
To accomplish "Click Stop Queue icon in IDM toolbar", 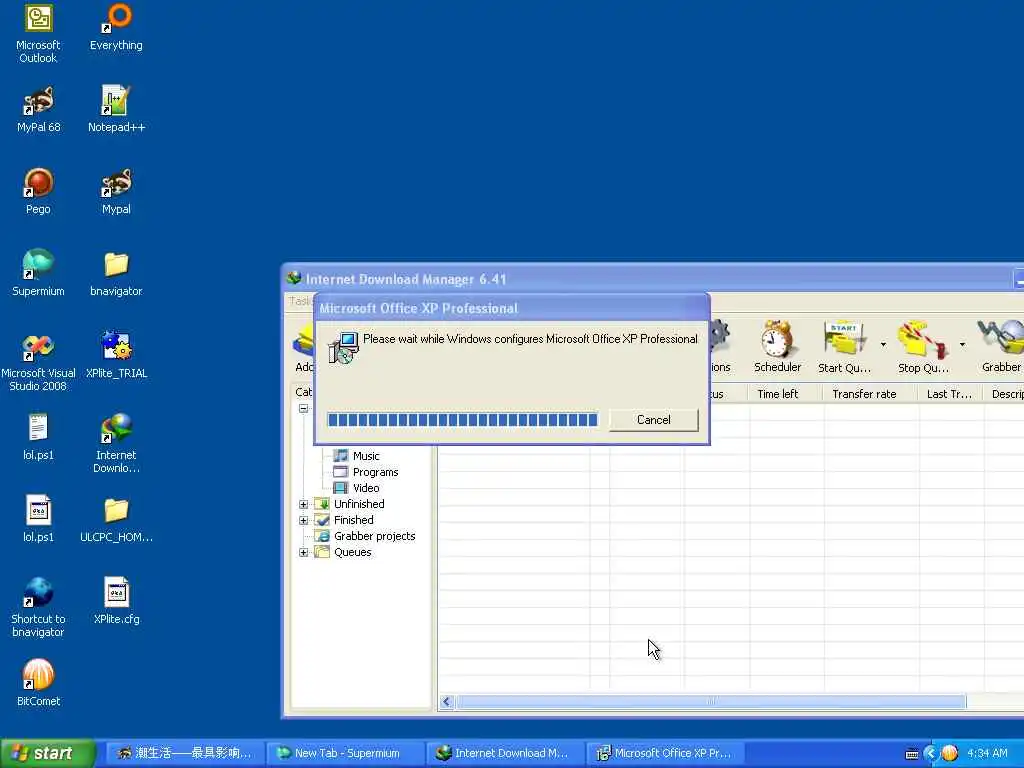I will tap(923, 347).
